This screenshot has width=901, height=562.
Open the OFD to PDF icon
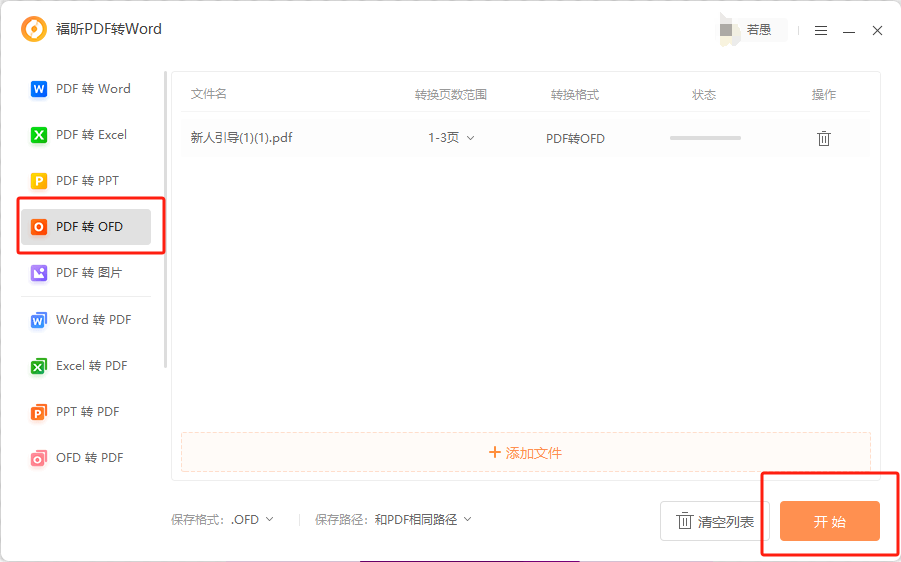(x=39, y=458)
